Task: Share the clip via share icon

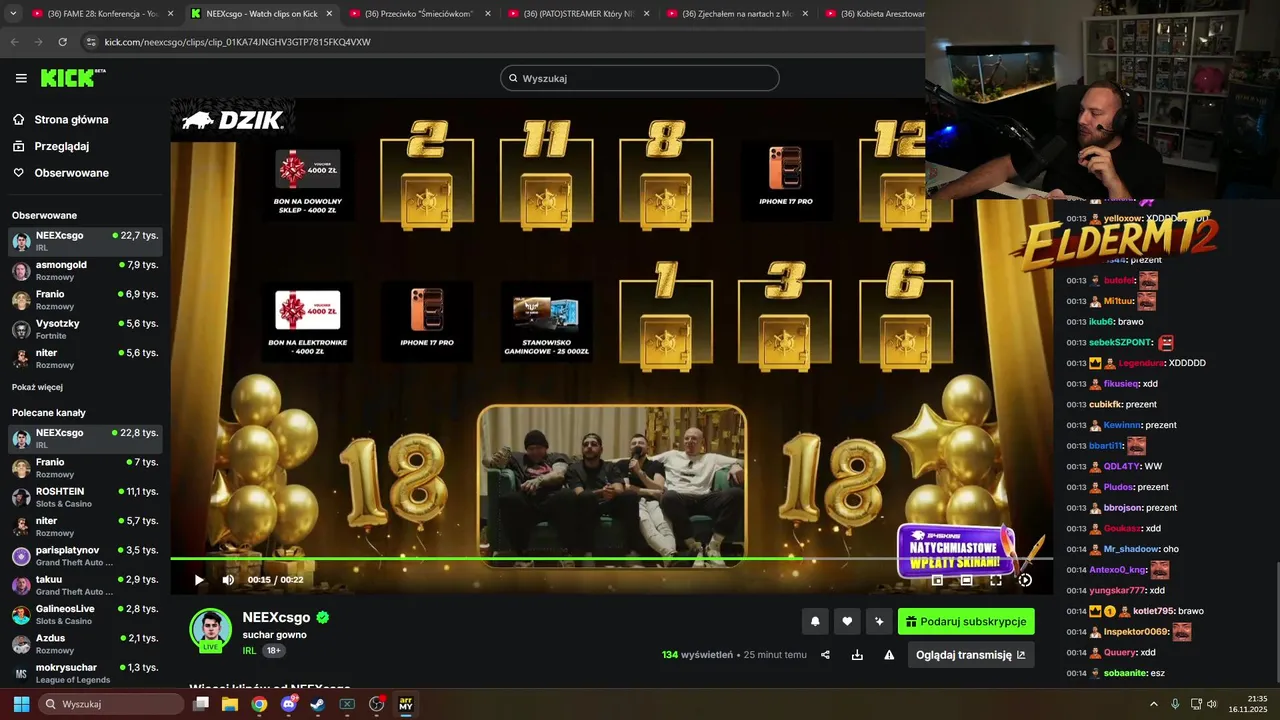Action: 825,655
